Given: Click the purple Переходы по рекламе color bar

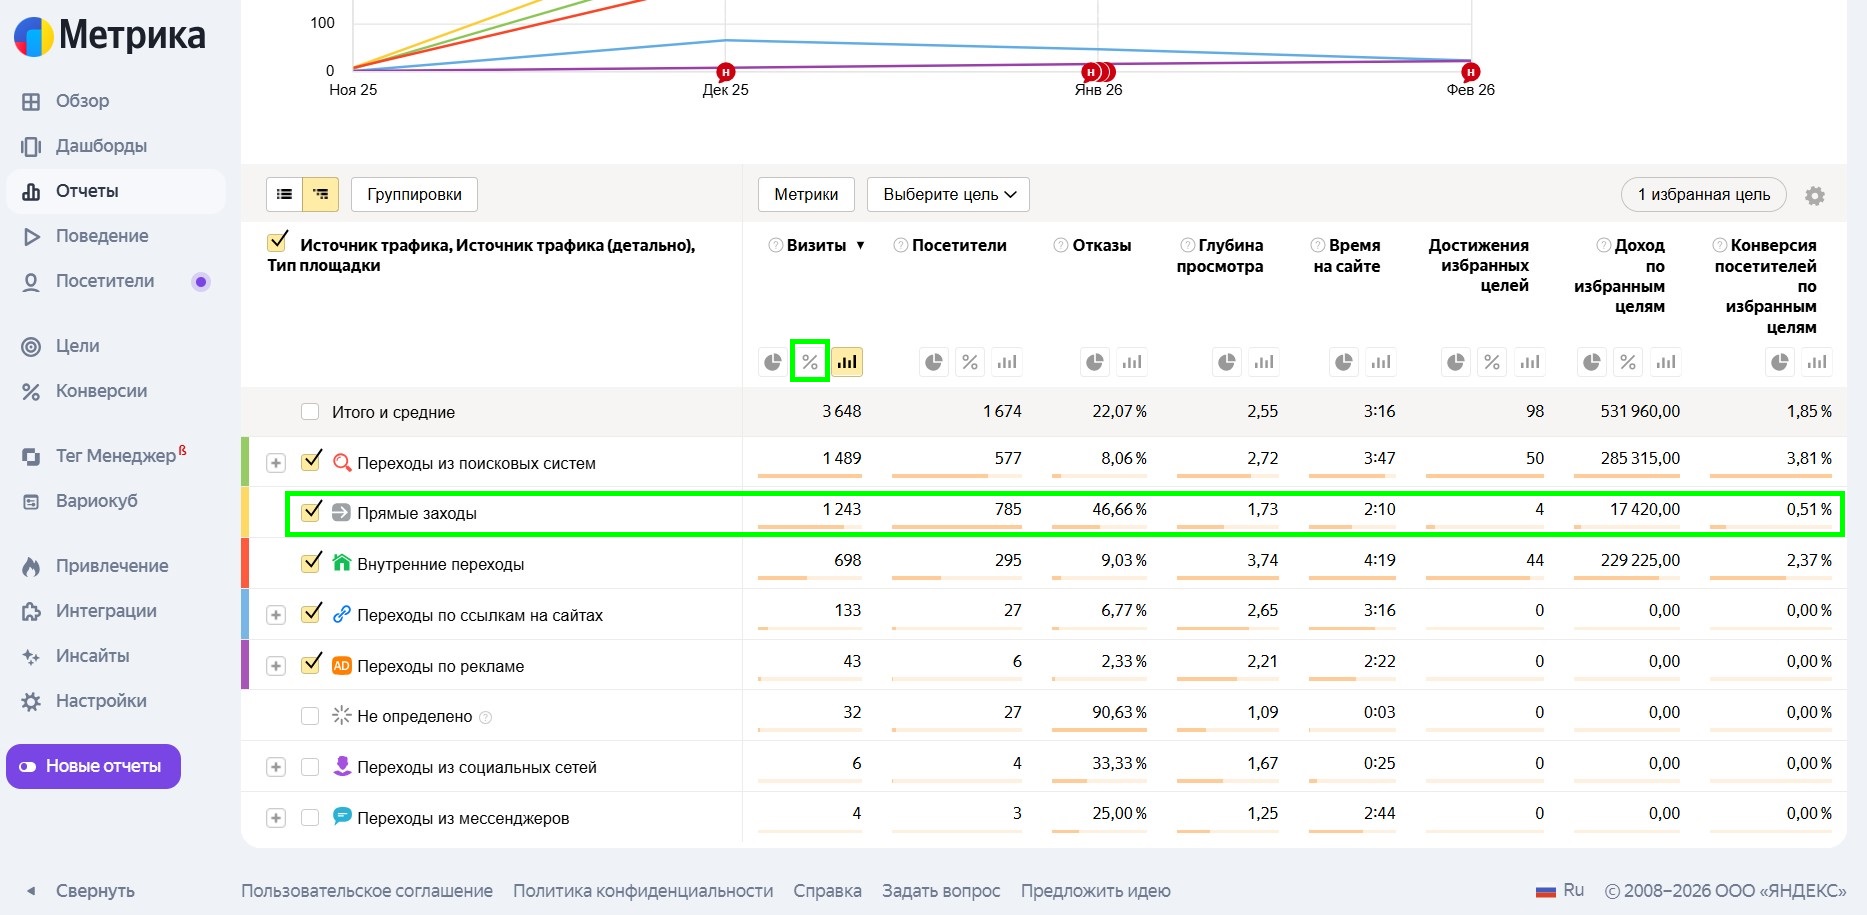Looking at the screenshot, I should [245, 665].
